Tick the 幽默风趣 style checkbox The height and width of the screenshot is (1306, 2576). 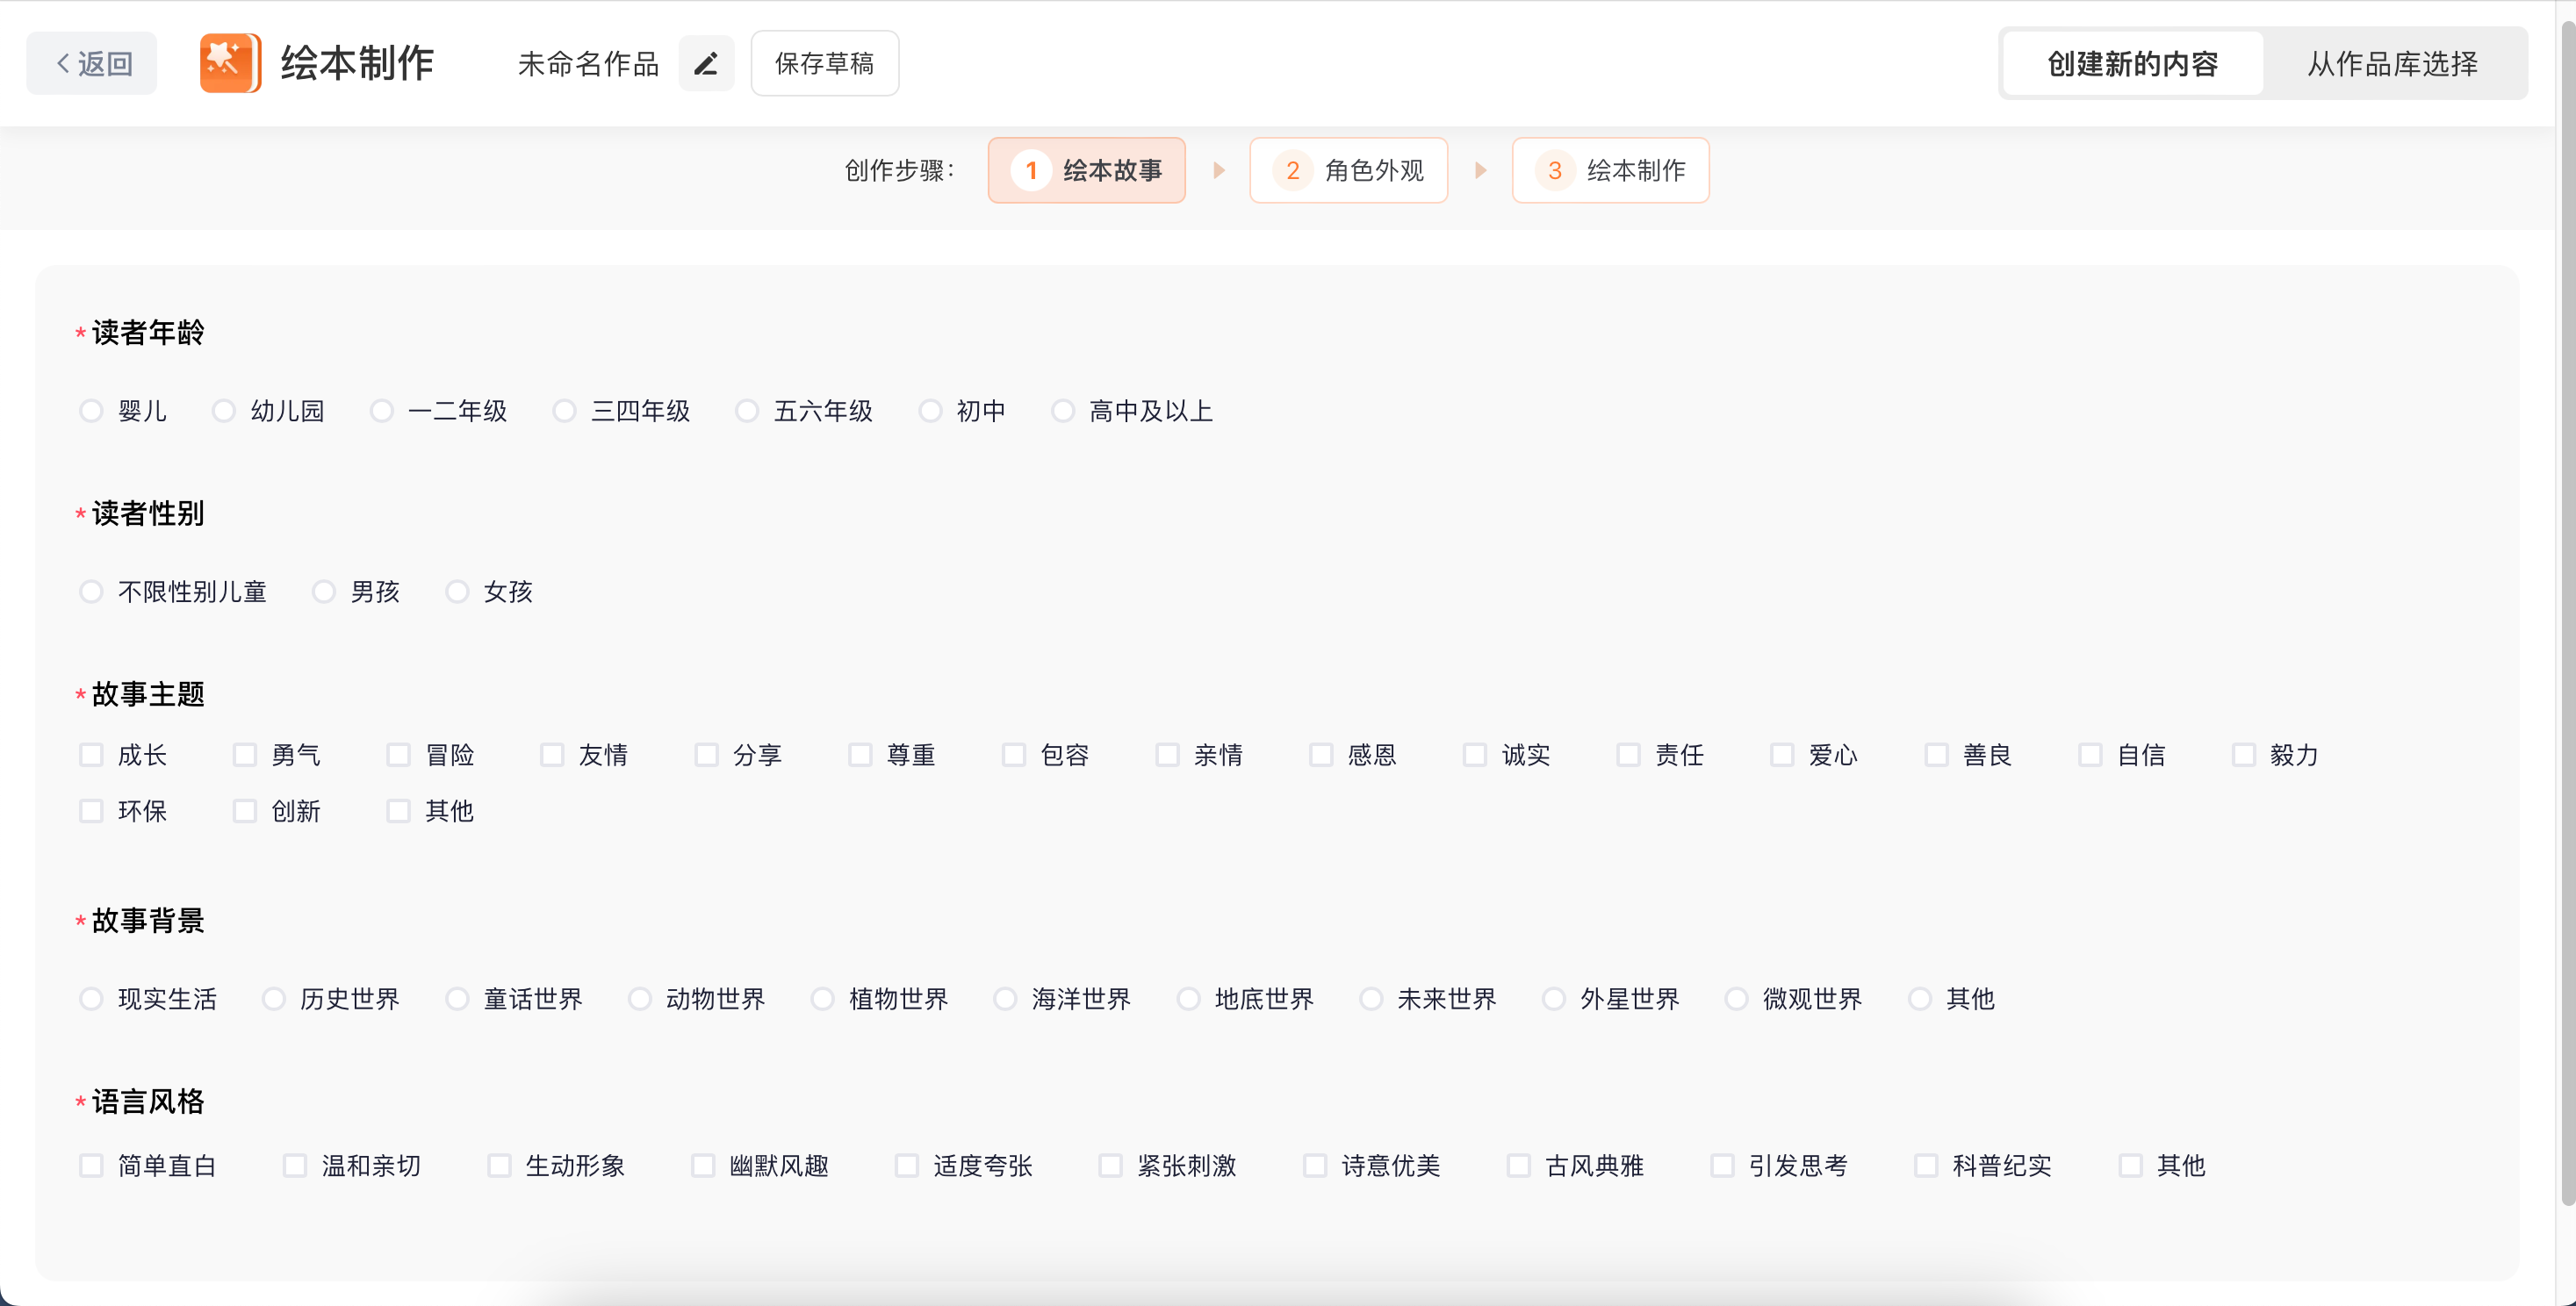[x=703, y=1166]
